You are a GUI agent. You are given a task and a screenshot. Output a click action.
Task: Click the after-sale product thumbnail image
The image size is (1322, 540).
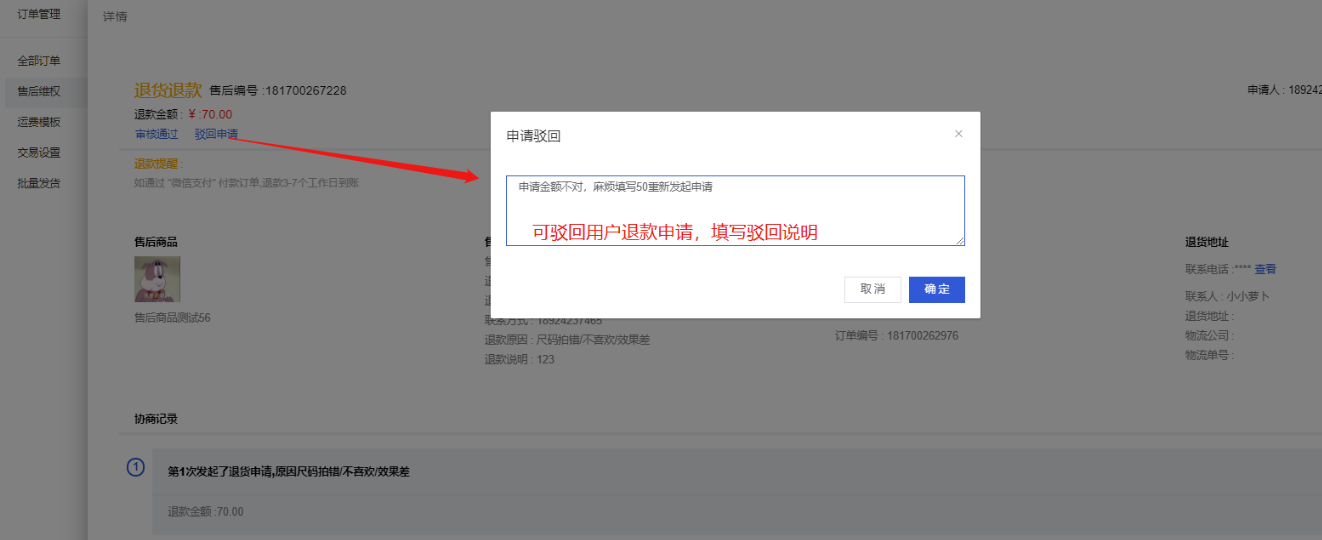[x=157, y=279]
